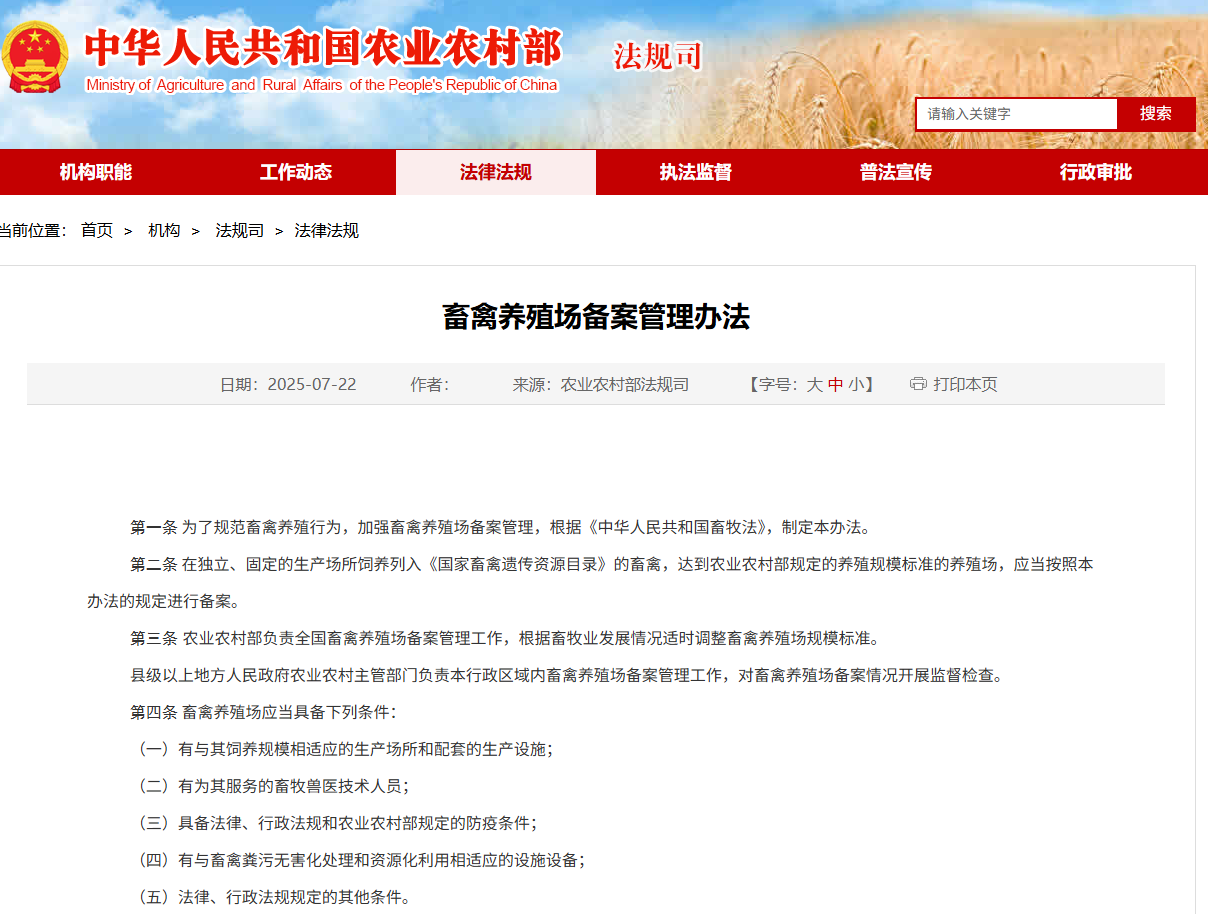Open the 机构职能 navigation tab

click(x=96, y=172)
